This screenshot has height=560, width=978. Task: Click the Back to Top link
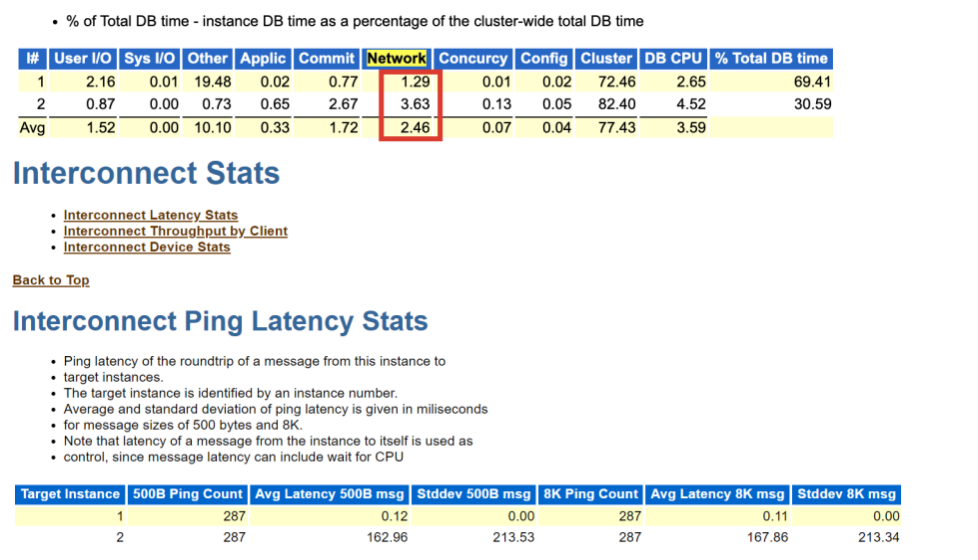tap(51, 280)
